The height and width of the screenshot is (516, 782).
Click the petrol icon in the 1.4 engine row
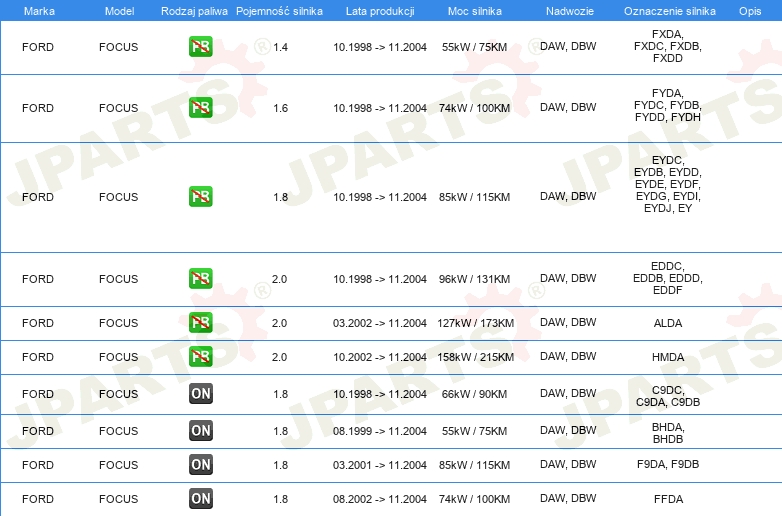coord(201,47)
